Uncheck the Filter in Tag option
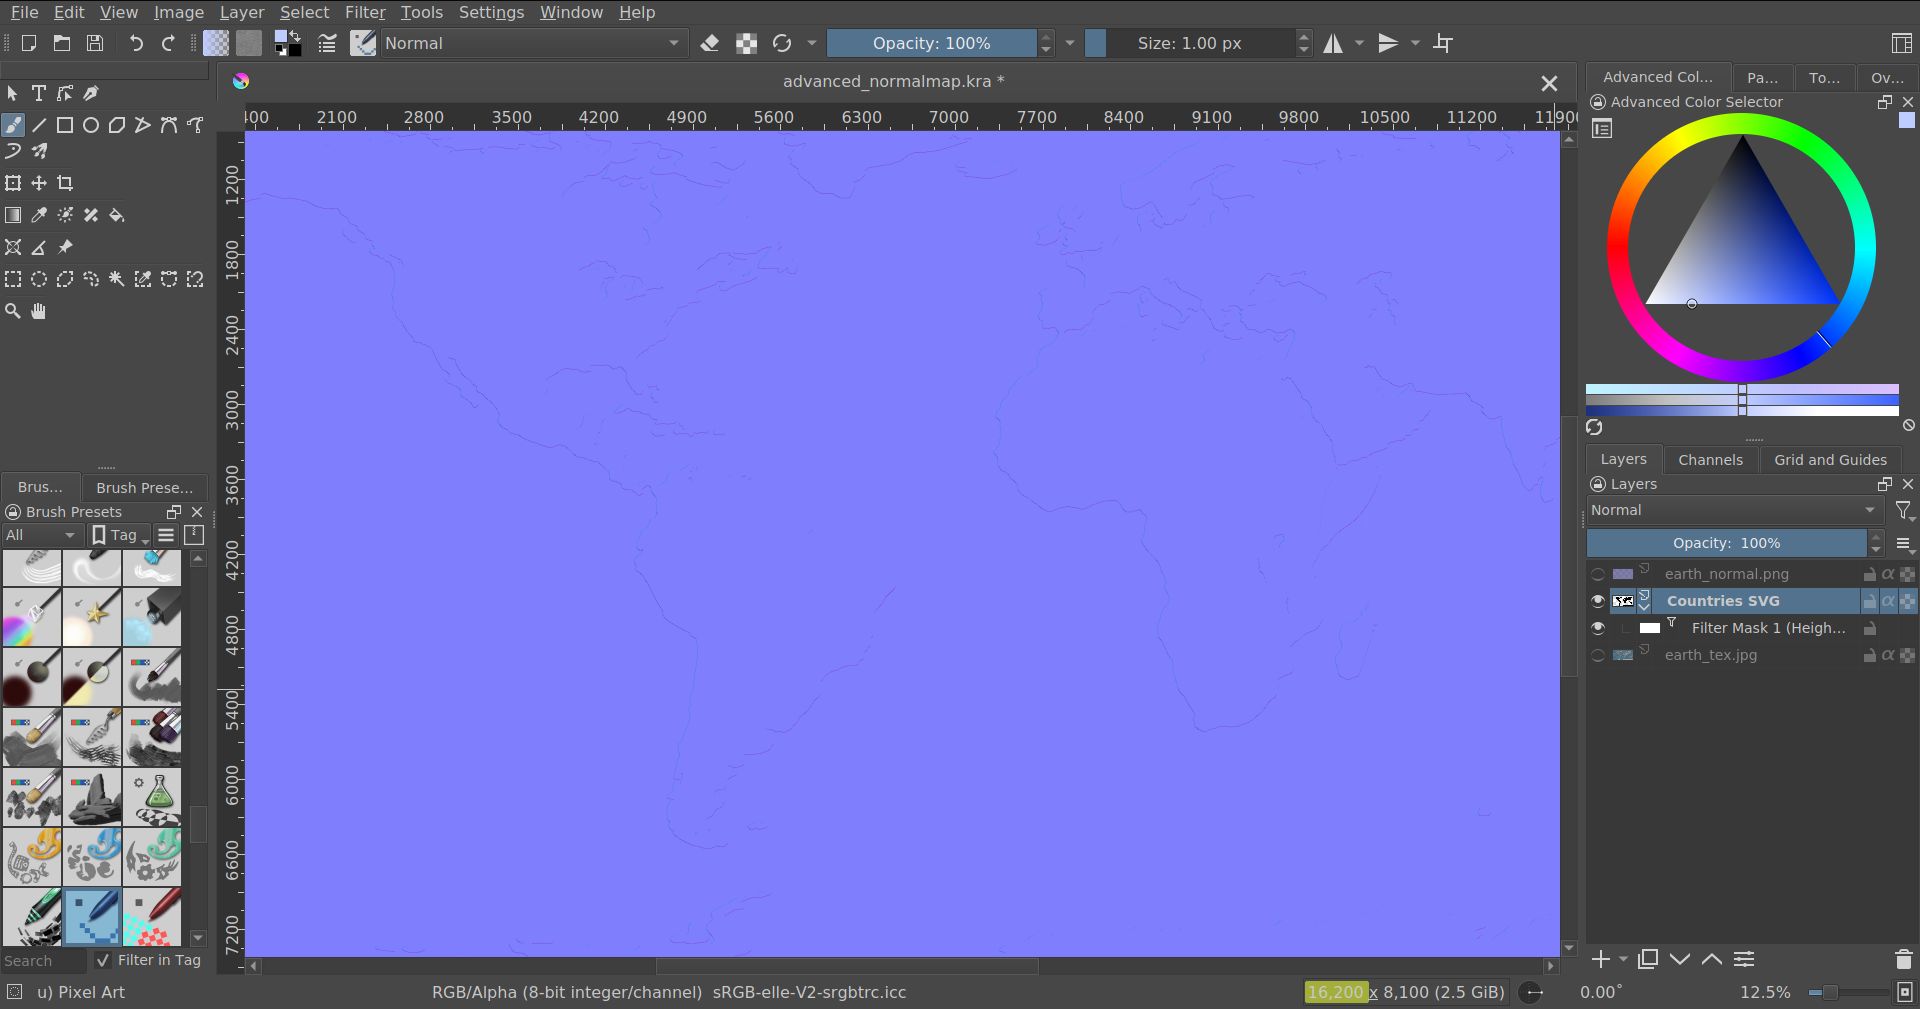This screenshot has width=1920, height=1009. (x=103, y=960)
